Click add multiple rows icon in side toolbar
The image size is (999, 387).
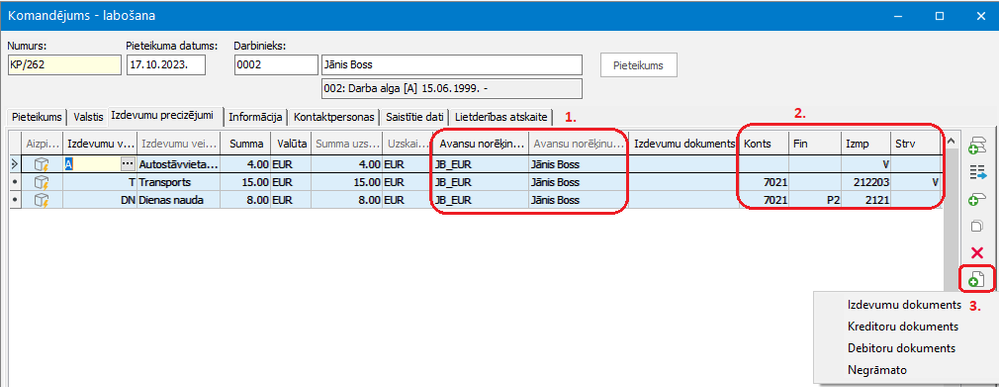click(976, 145)
